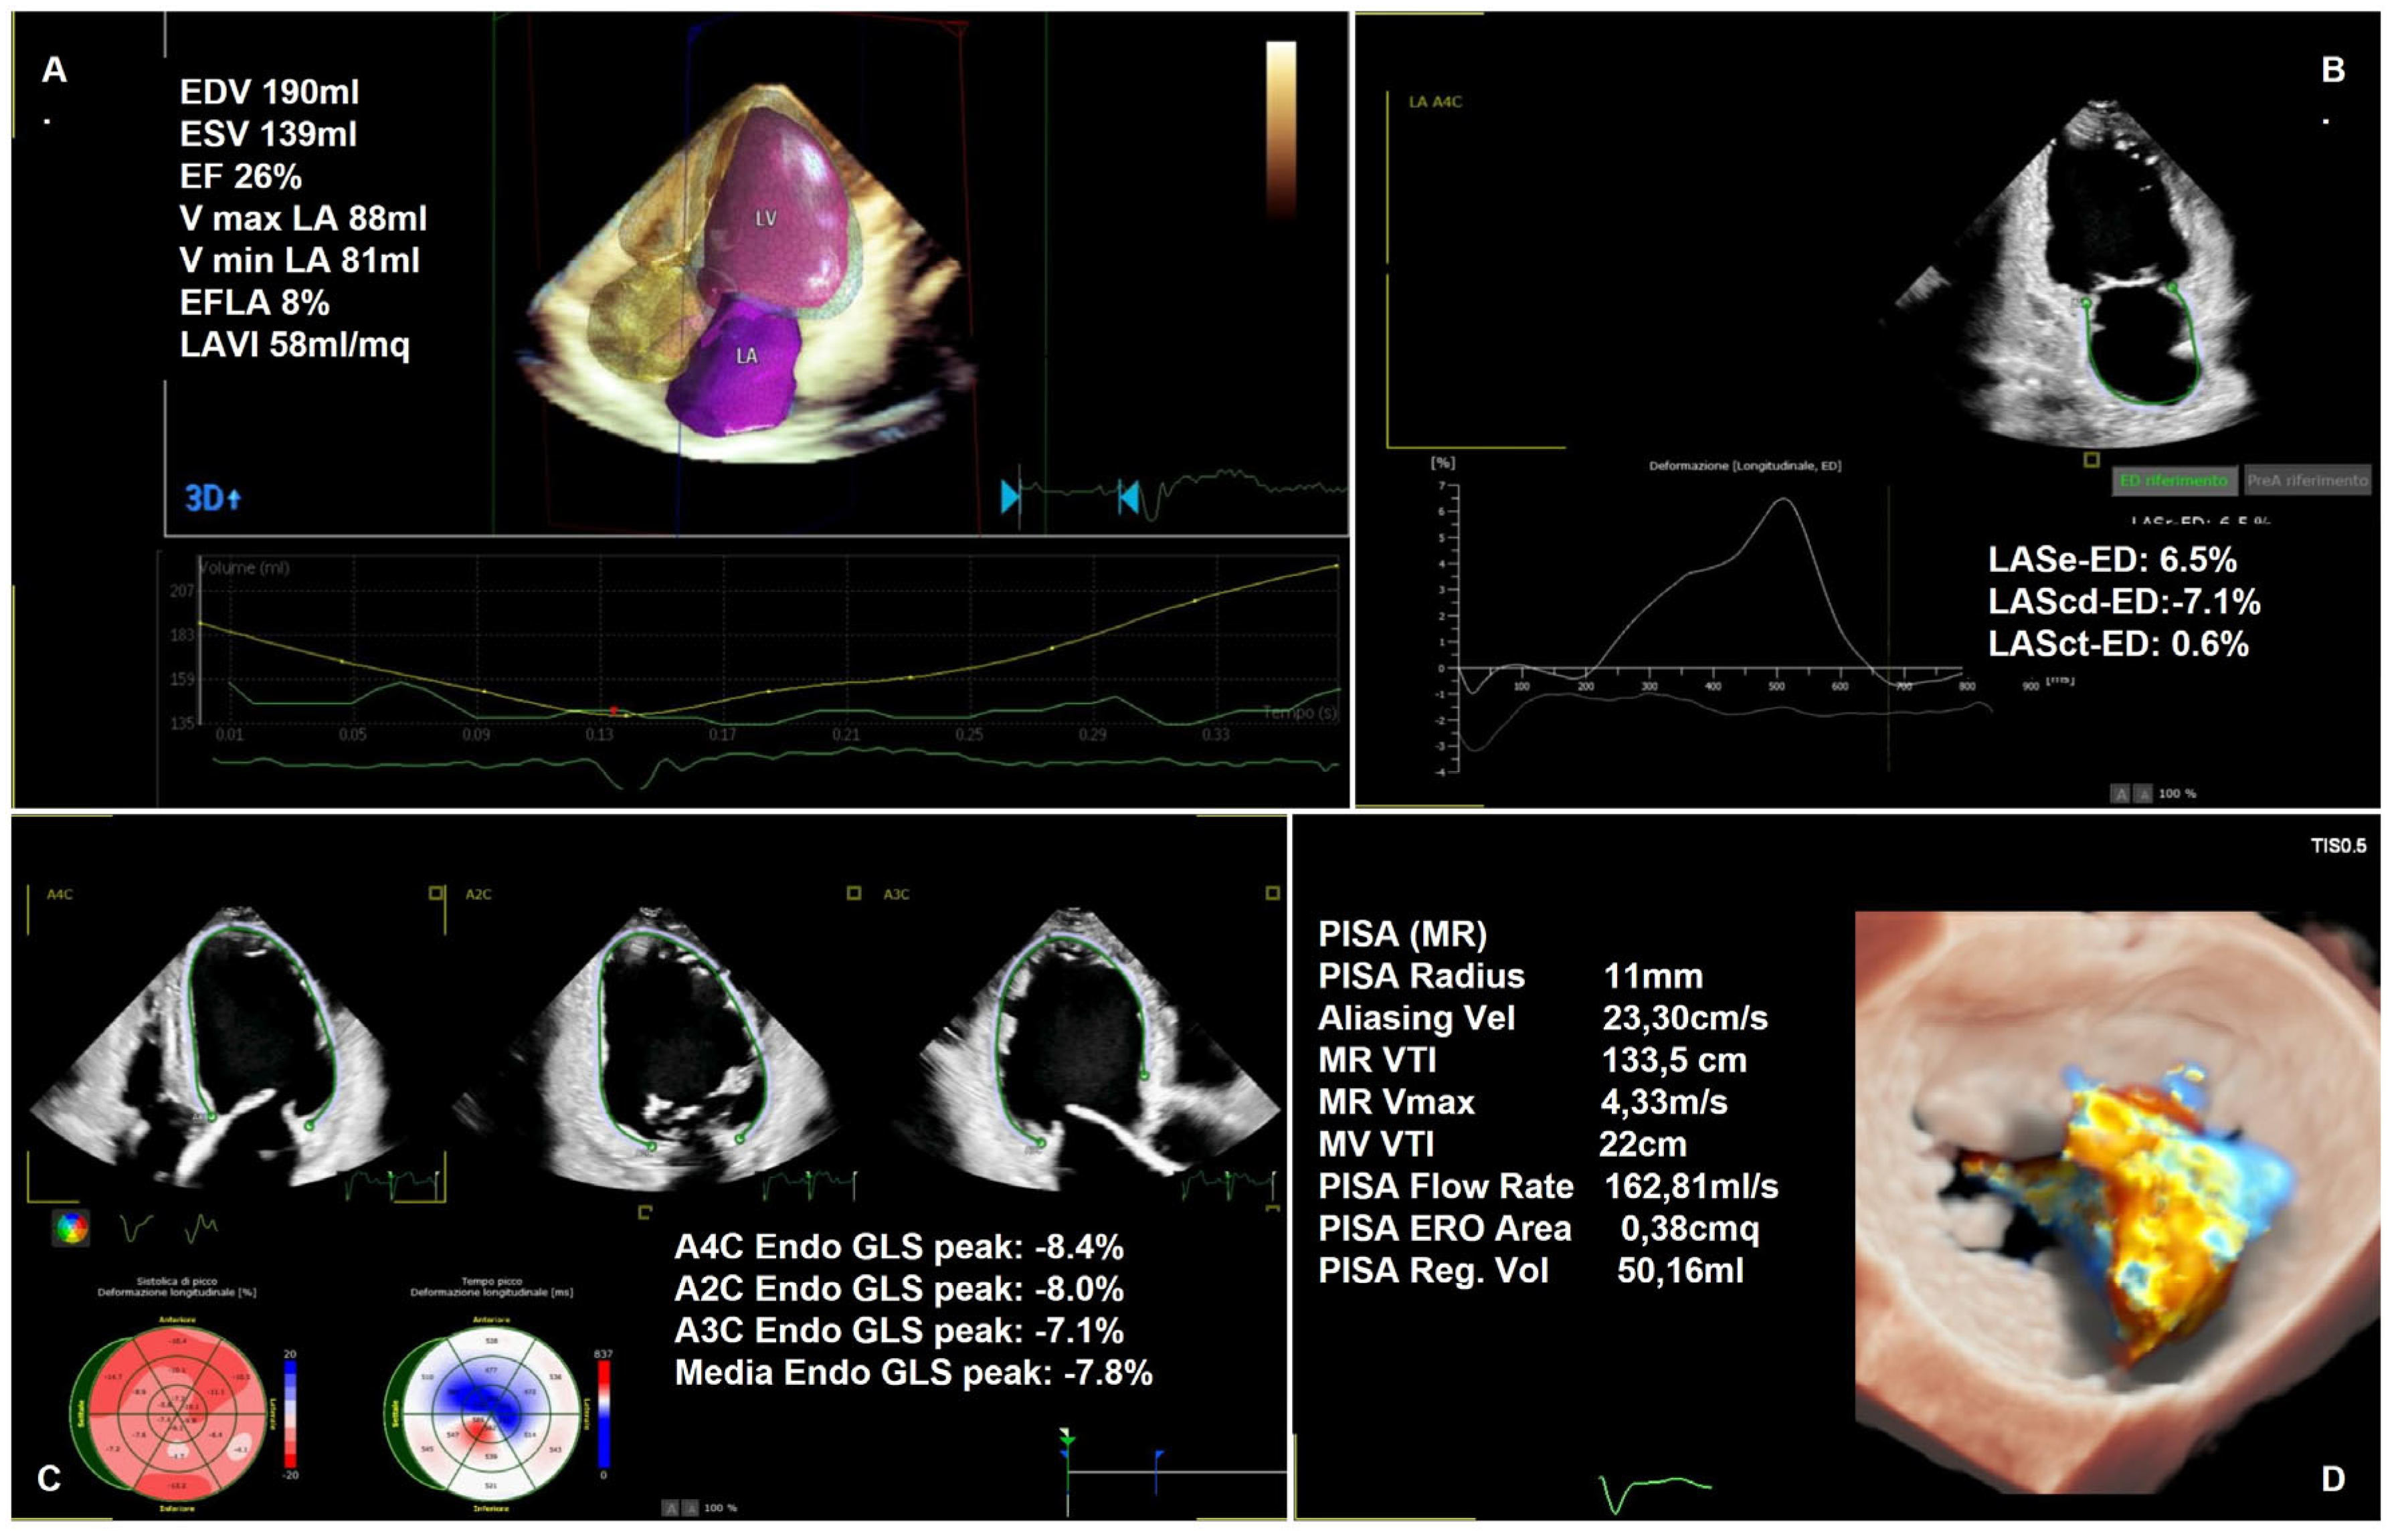The image size is (2398, 1540).
Task: Click the 3D up-arrow indicator
Action: [212, 497]
